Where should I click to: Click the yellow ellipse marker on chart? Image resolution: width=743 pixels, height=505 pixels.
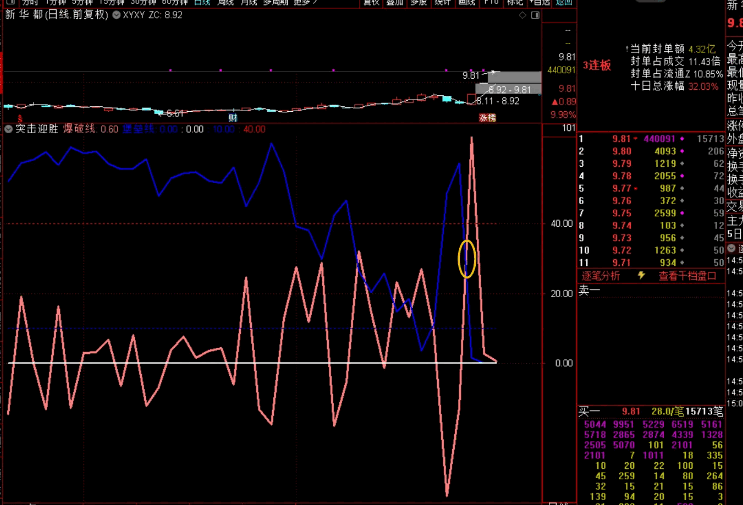point(466,259)
